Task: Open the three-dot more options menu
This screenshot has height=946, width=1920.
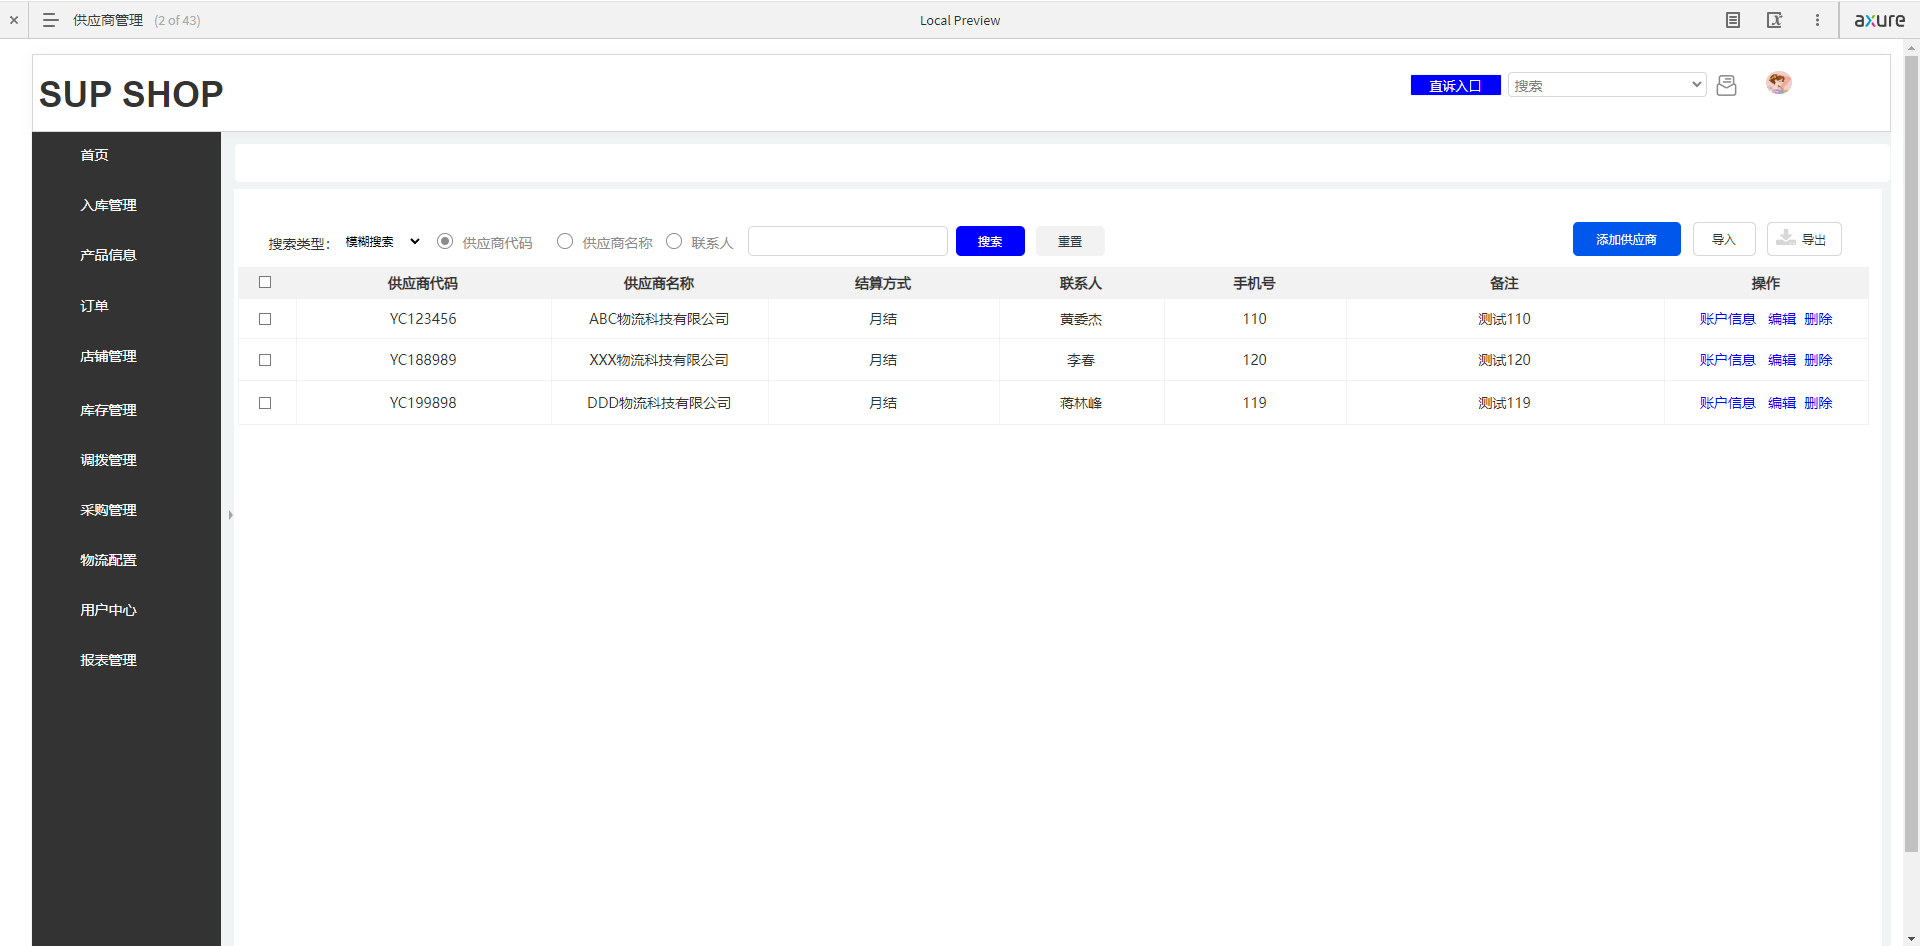Action: pos(1817,20)
